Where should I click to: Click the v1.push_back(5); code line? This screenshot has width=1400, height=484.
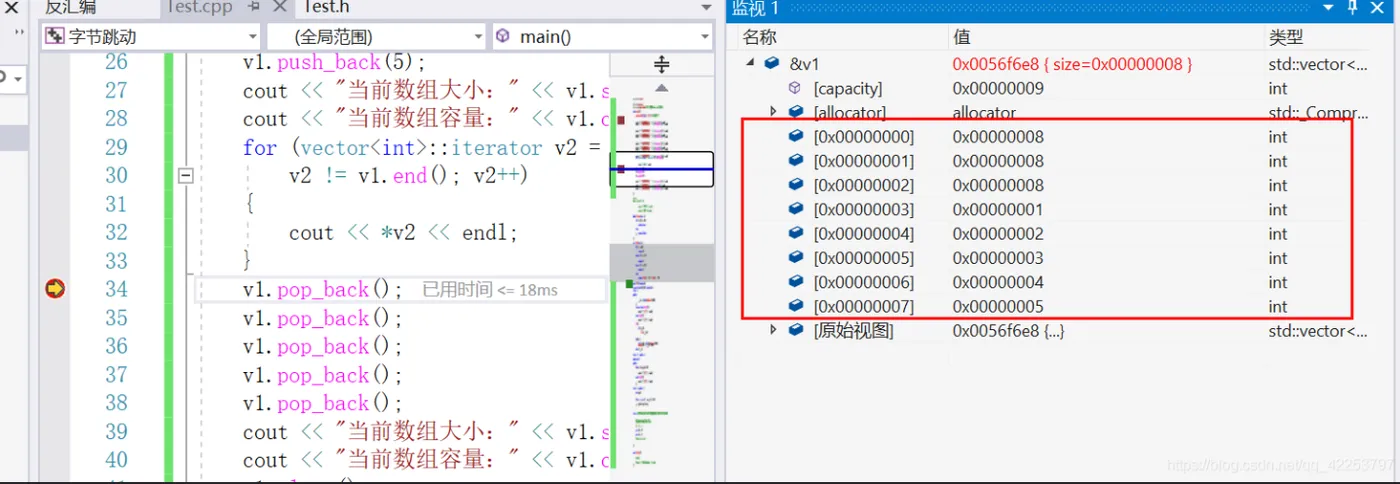tap(334, 62)
